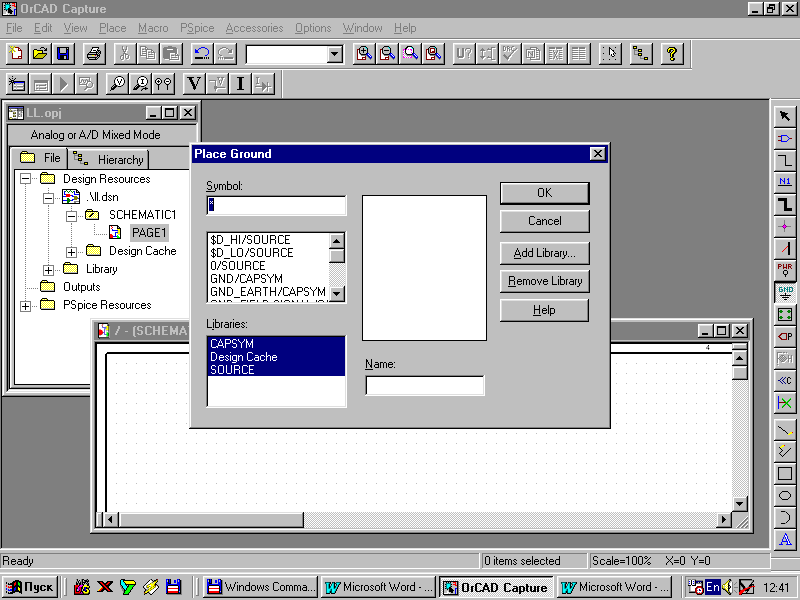Screen dimensions: 800x600
Task: Select the Place Hierarchical Block tool
Action: [785, 314]
